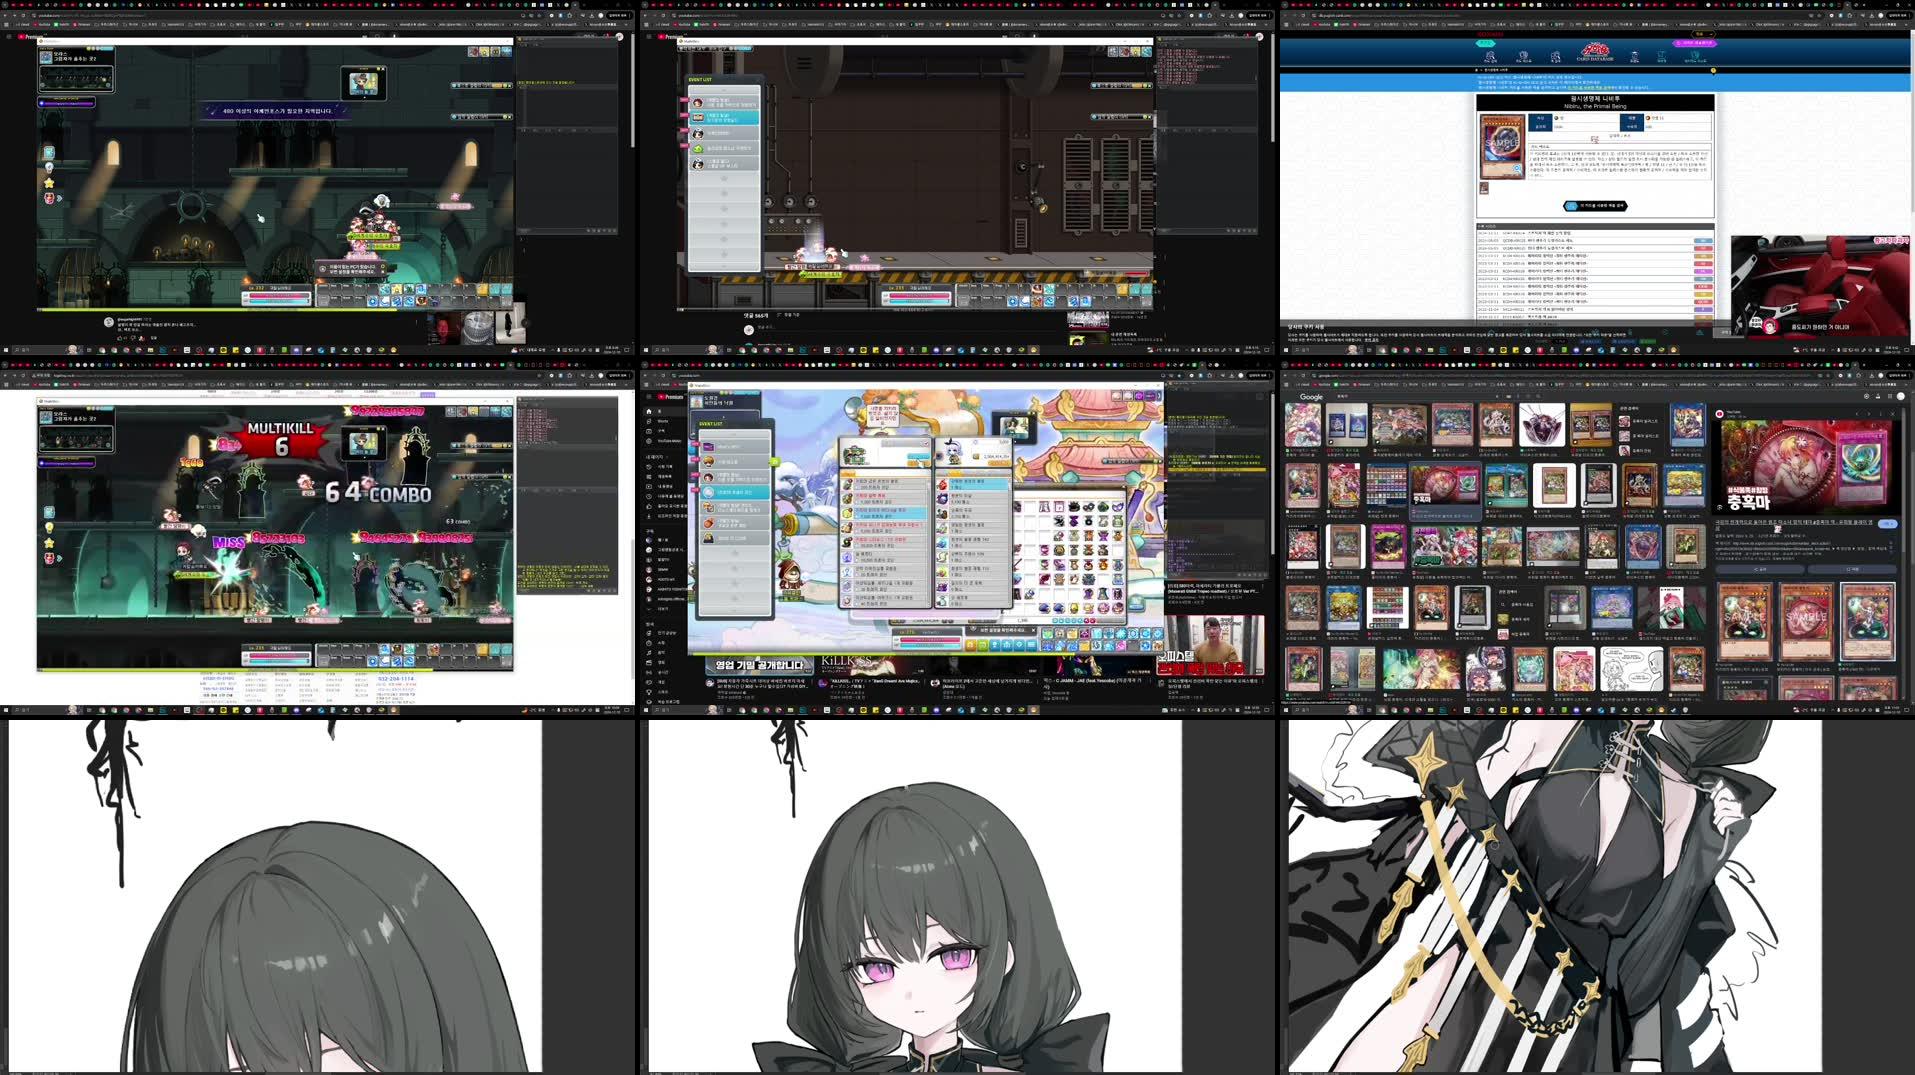Screen dimensions: 1915x1075
Task: Click the floating red car interior video overlay
Action: [1820, 285]
